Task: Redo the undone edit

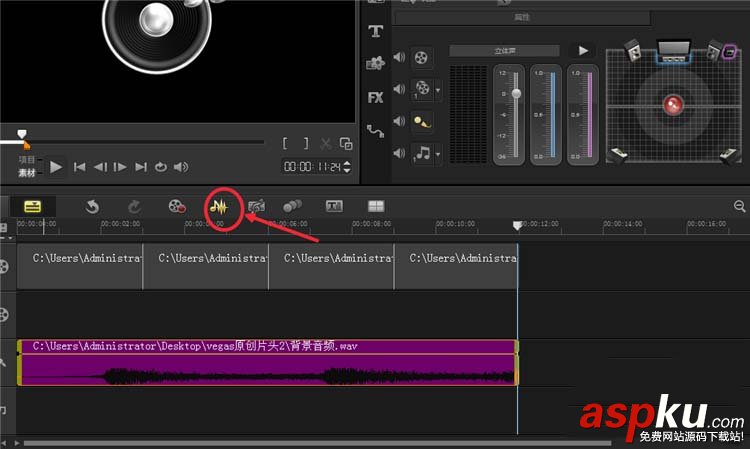Action: (x=134, y=207)
